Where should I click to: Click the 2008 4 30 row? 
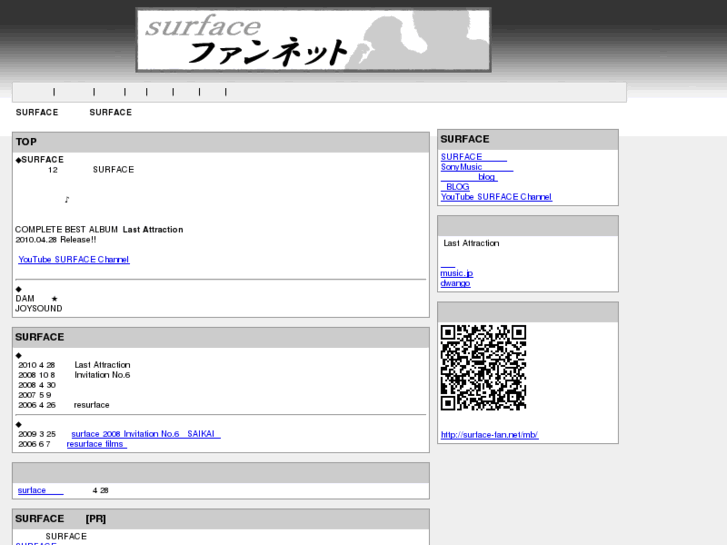[37, 385]
